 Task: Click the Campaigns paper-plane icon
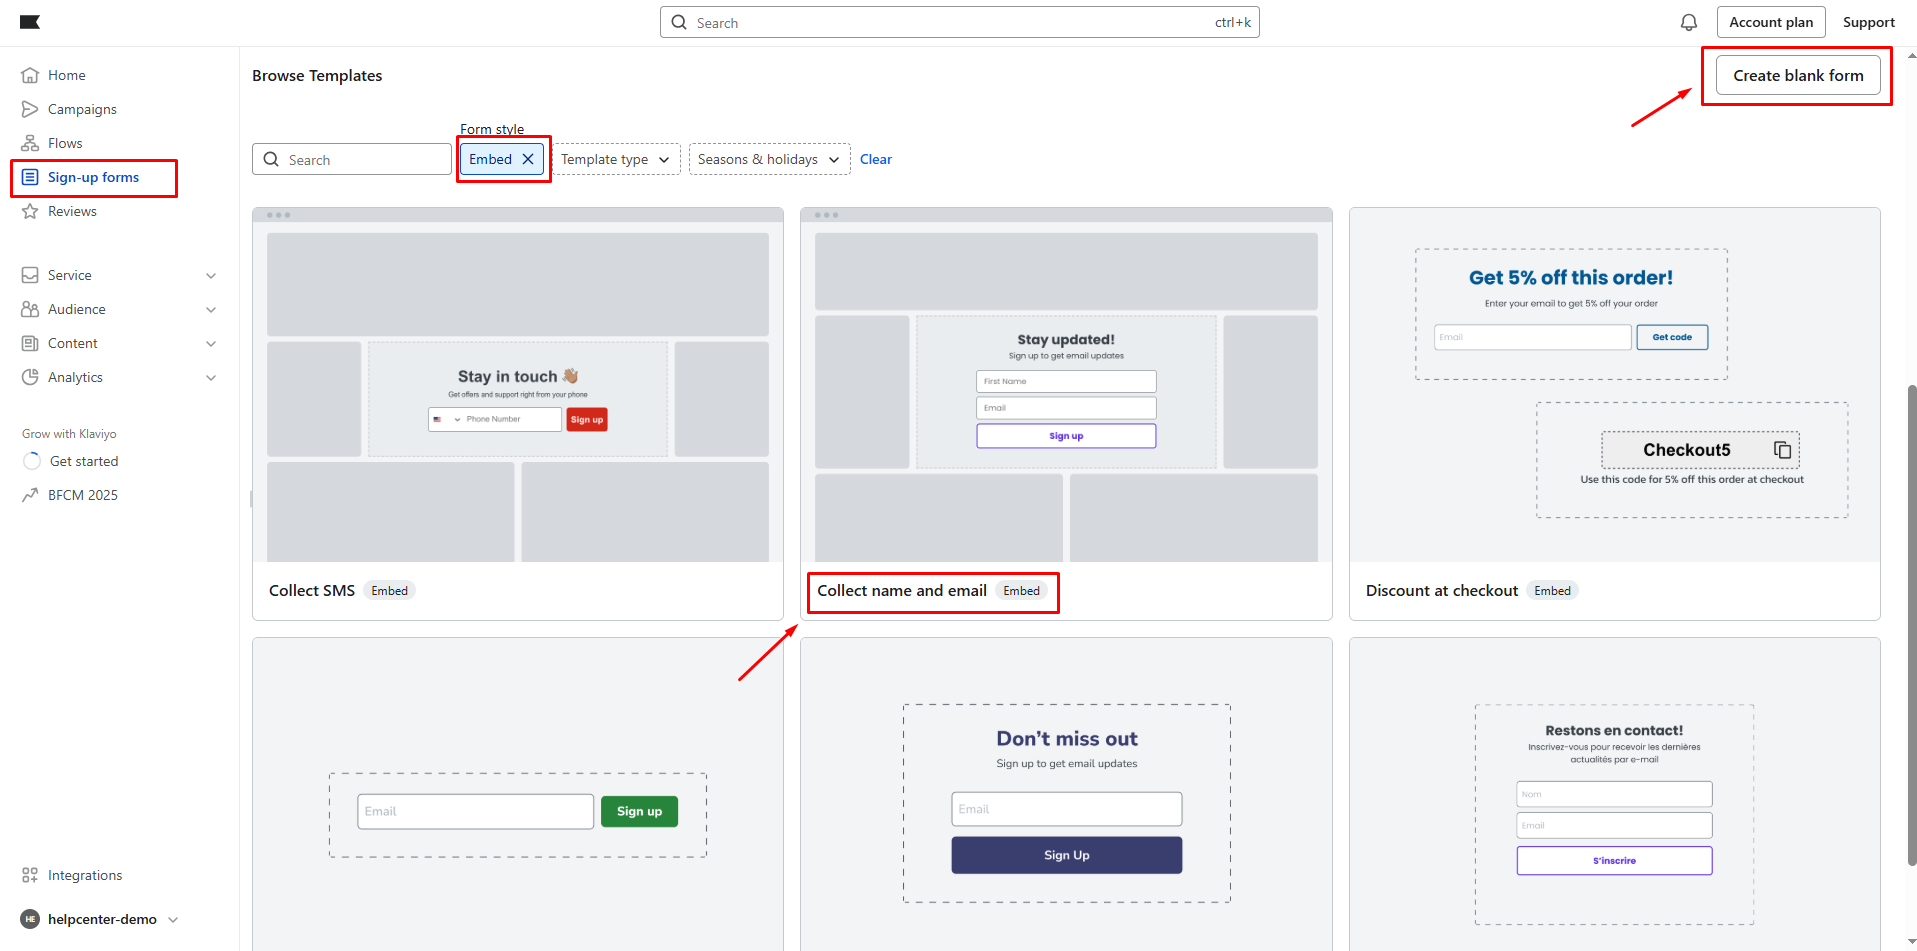tap(30, 109)
